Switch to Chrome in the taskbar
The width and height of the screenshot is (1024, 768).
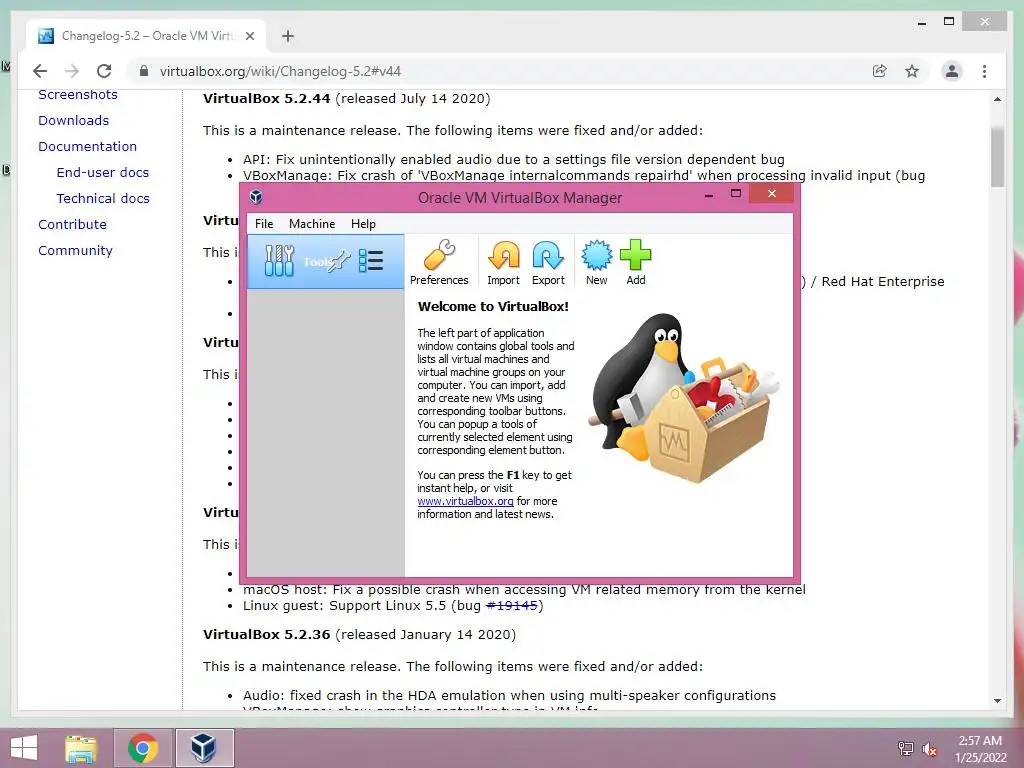point(143,748)
